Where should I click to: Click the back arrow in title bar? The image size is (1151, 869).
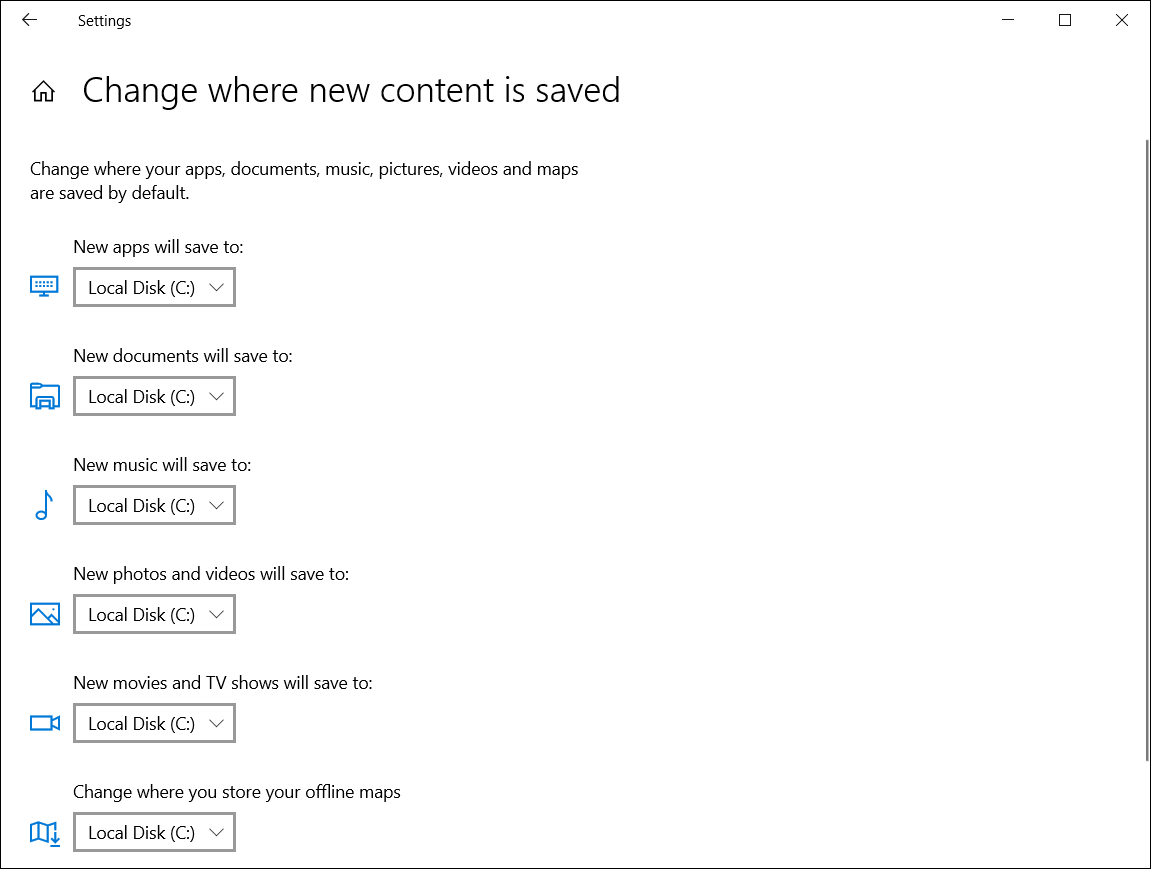tap(29, 20)
